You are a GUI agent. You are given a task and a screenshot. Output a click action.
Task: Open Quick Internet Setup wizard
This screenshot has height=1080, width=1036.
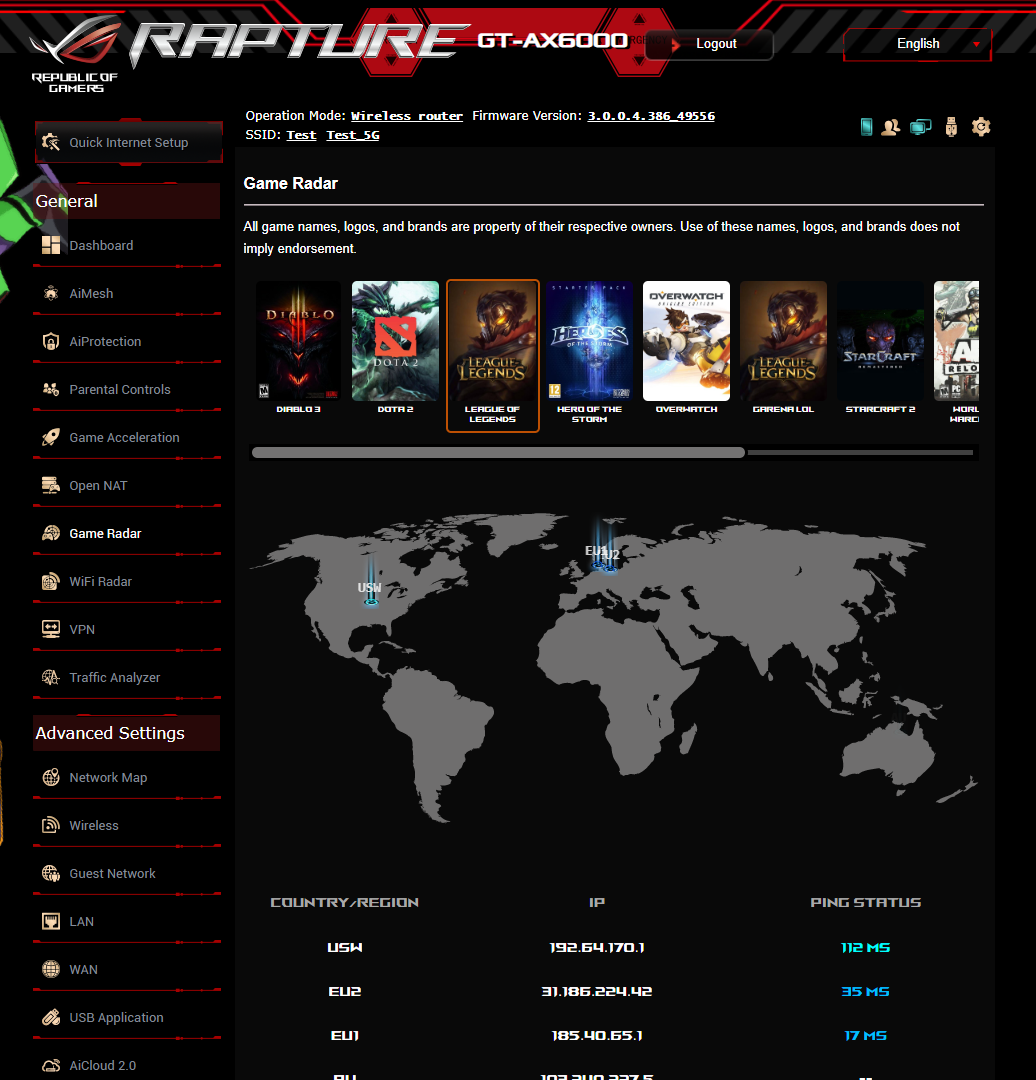click(x=129, y=143)
